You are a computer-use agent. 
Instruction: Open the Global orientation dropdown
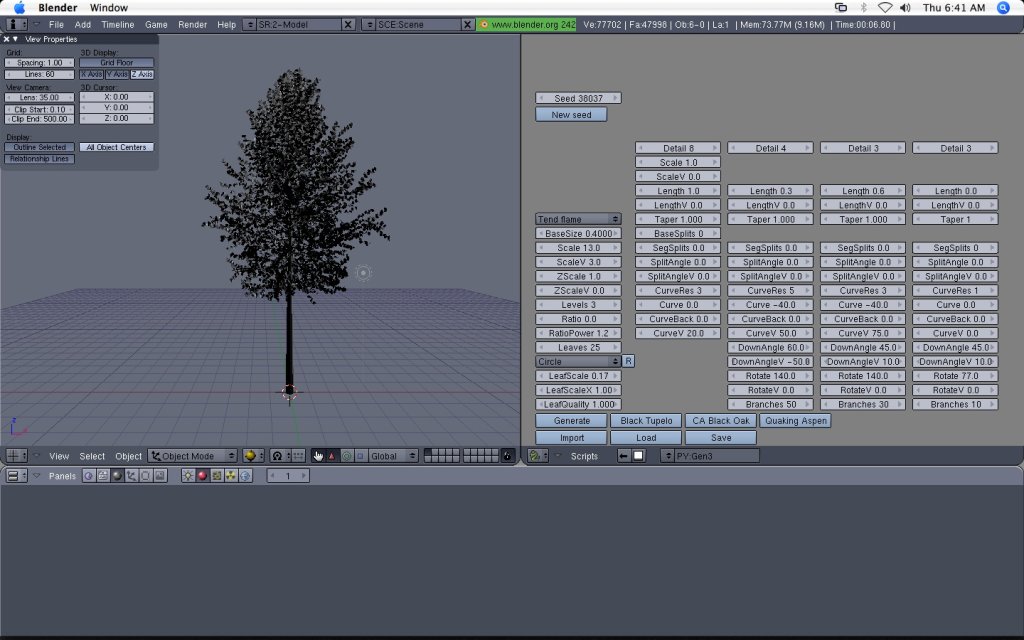tap(392, 456)
